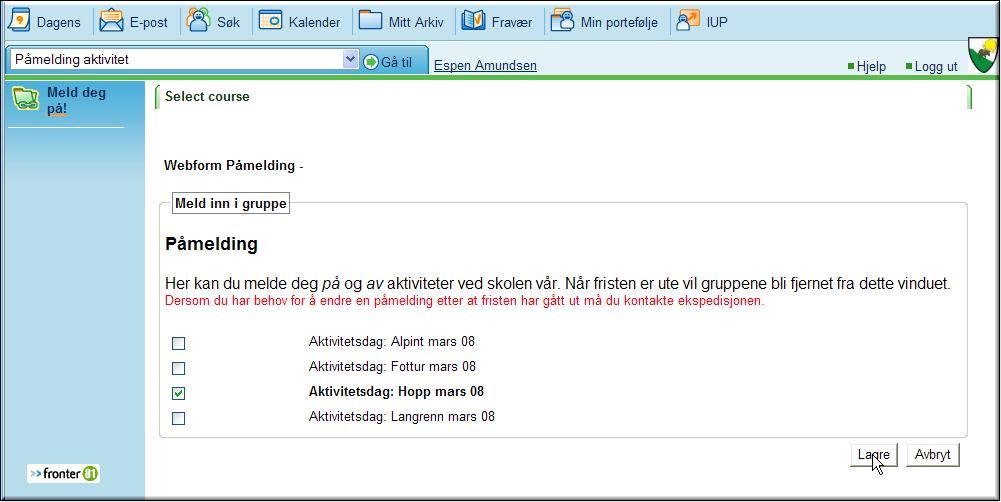Open the Hjelp link
The width and height of the screenshot is (1001, 502).
click(x=871, y=66)
